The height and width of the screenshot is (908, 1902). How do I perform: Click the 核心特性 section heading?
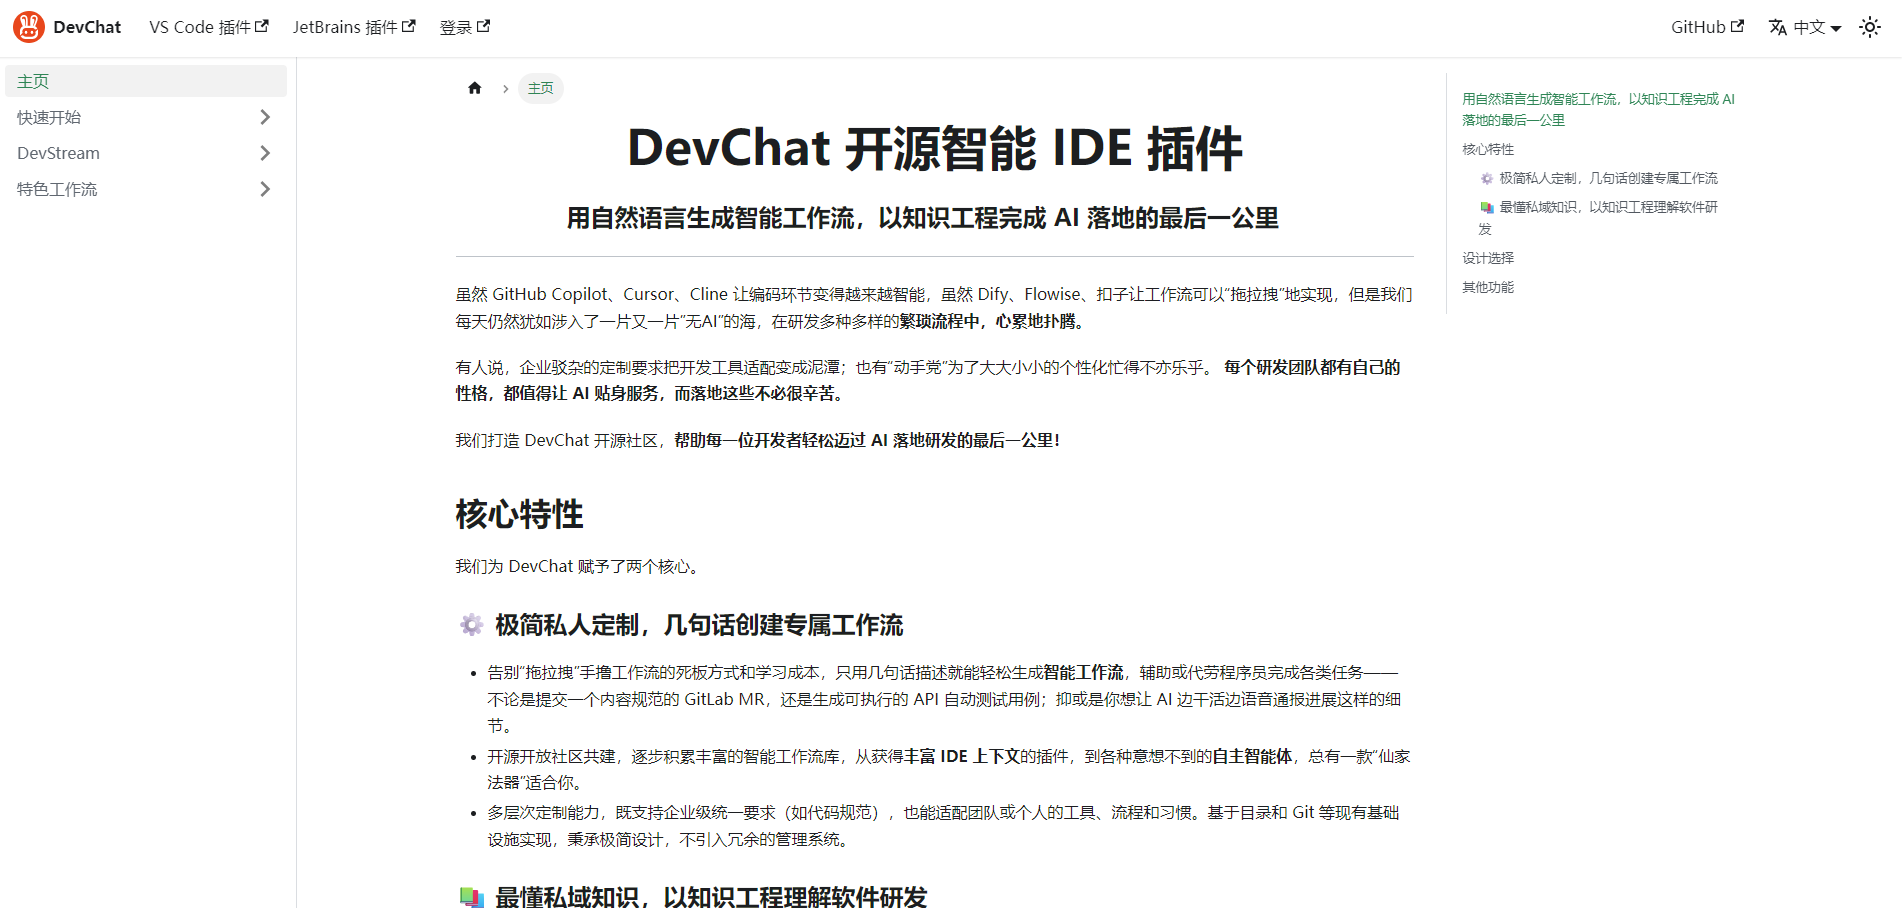519,514
